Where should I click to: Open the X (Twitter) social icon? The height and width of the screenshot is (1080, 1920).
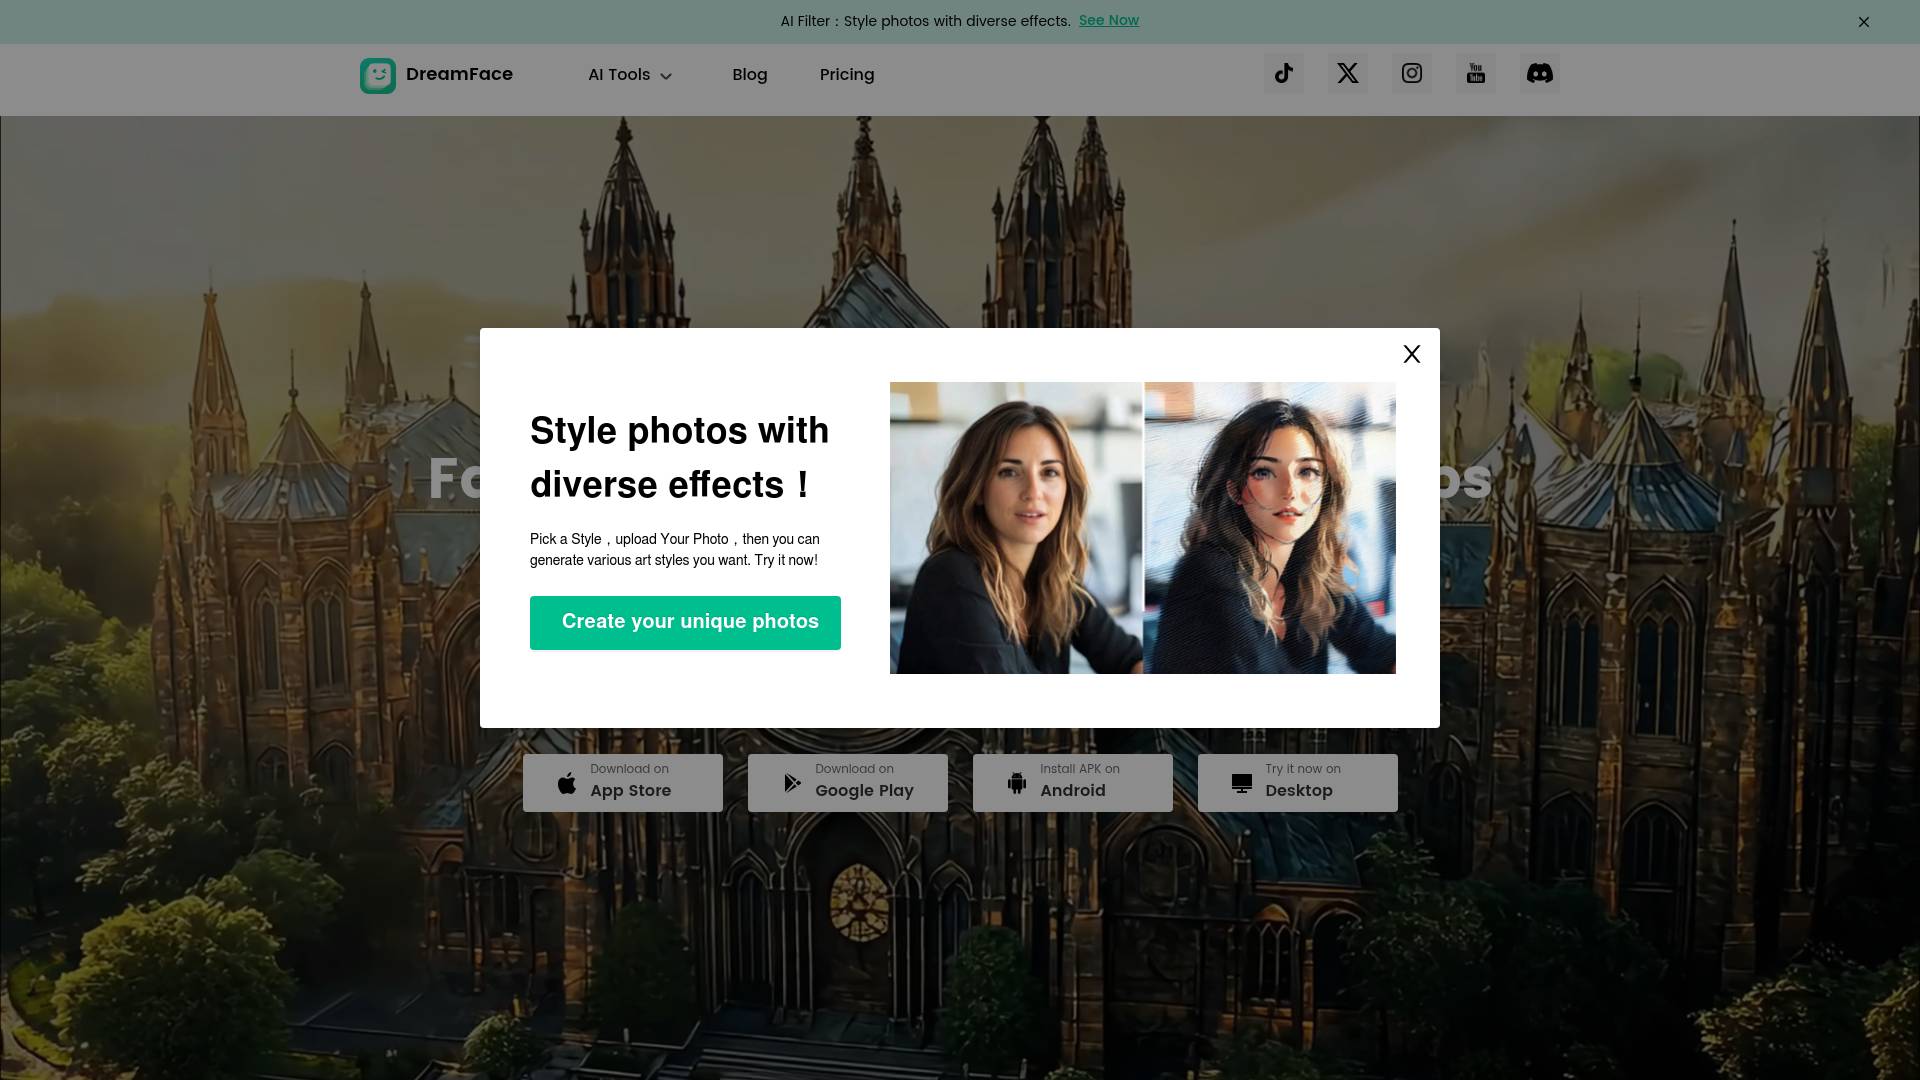point(1348,73)
